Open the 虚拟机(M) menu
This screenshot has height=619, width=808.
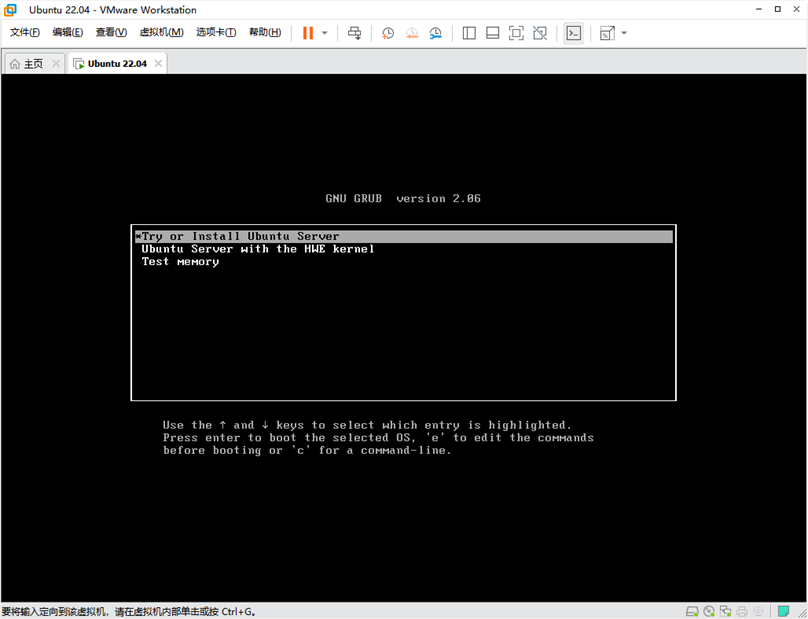click(161, 32)
